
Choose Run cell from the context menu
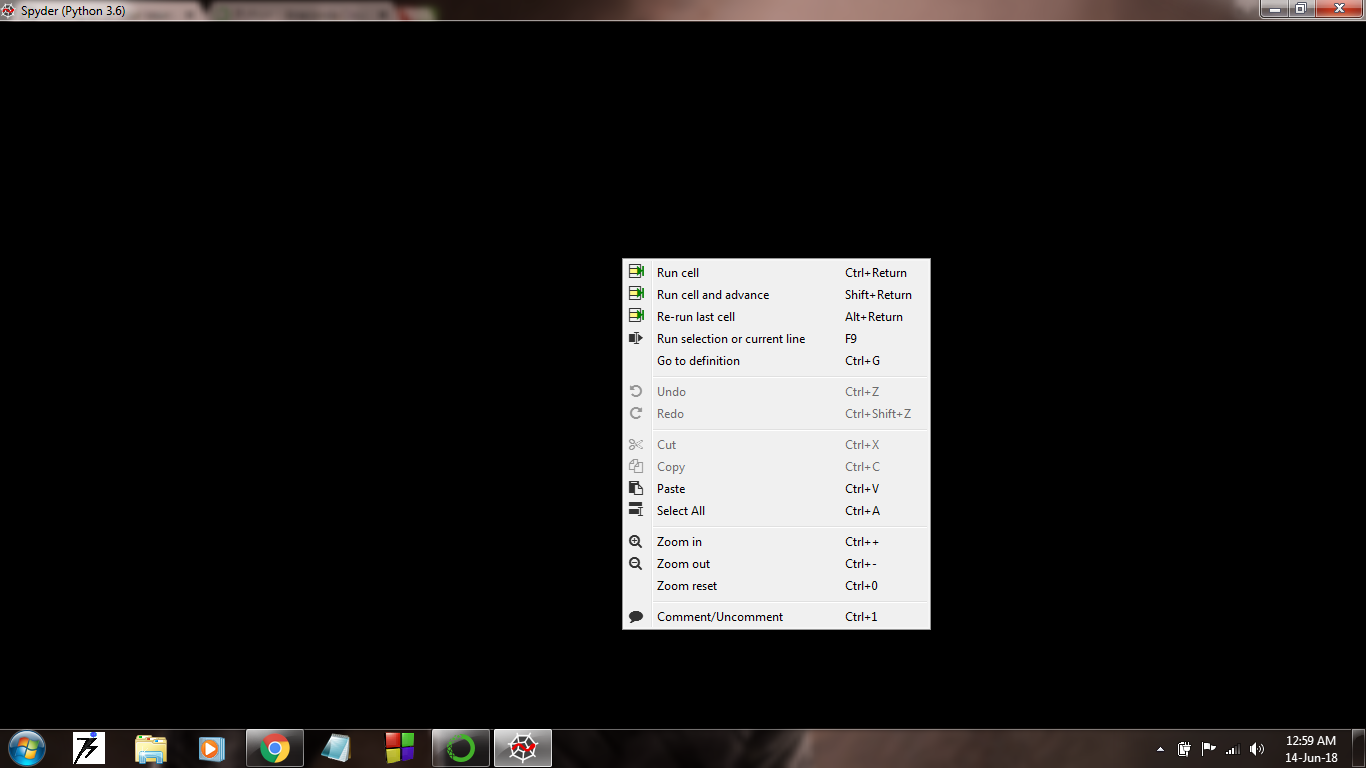point(776,272)
